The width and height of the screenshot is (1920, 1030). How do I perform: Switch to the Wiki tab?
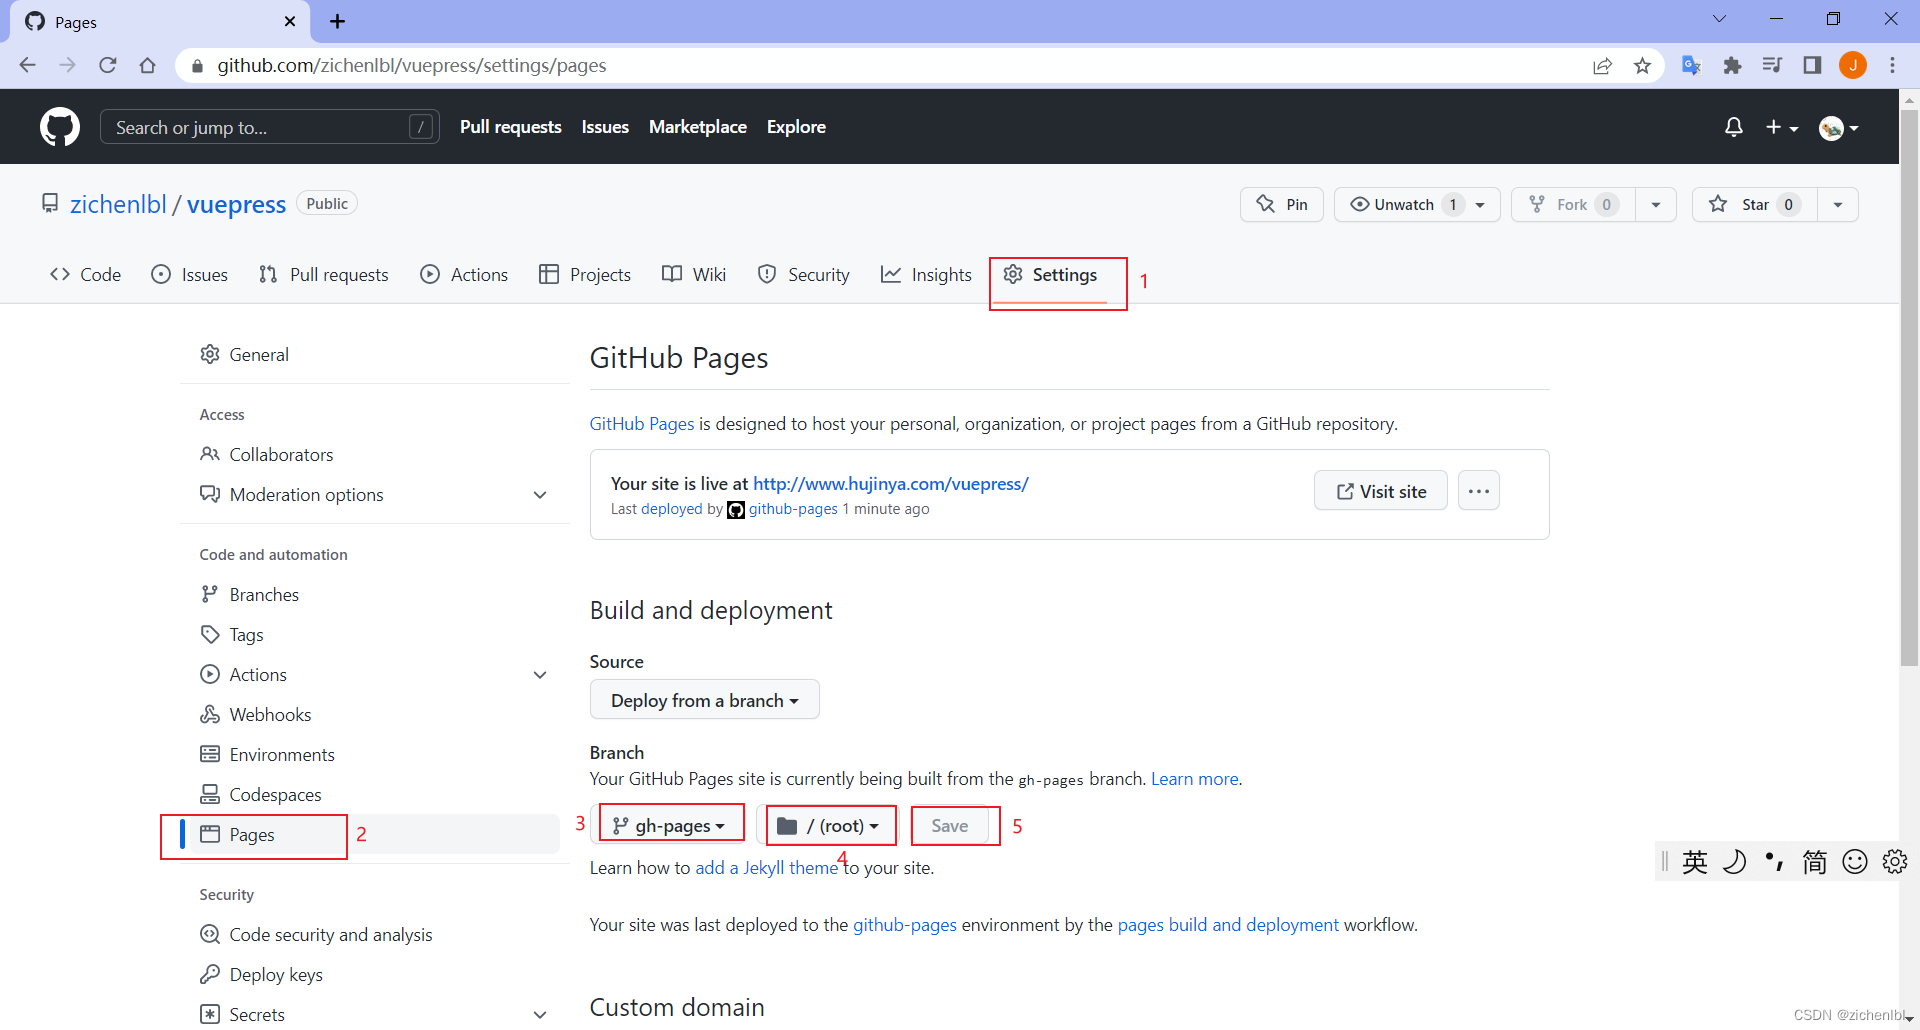pyautogui.click(x=694, y=274)
